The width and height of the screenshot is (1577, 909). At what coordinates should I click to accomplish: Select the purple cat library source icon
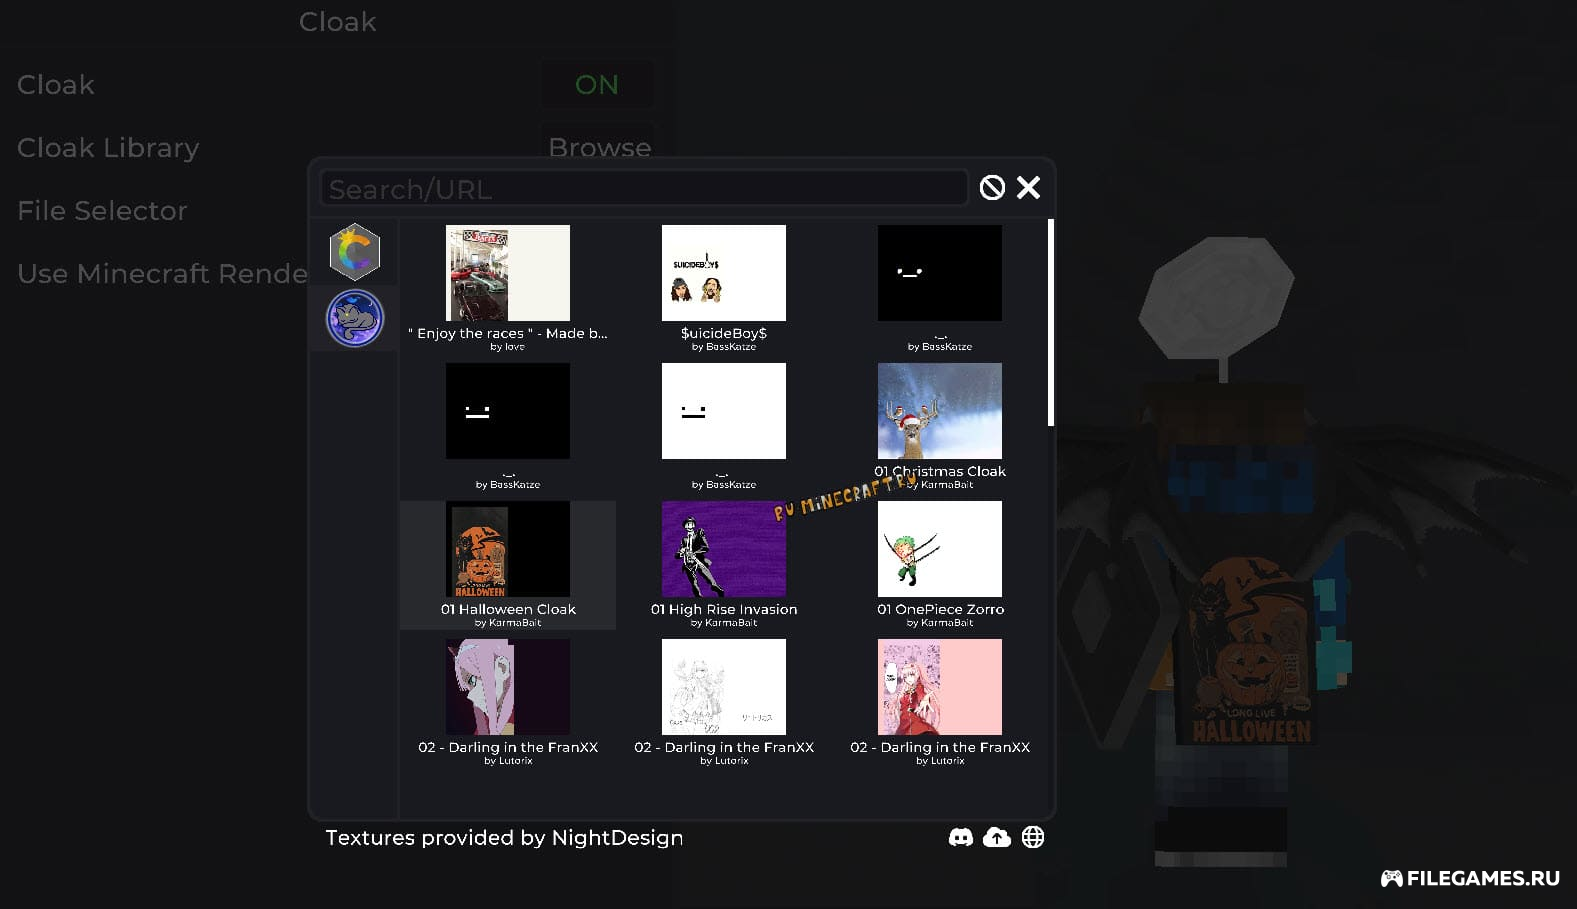click(355, 318)
